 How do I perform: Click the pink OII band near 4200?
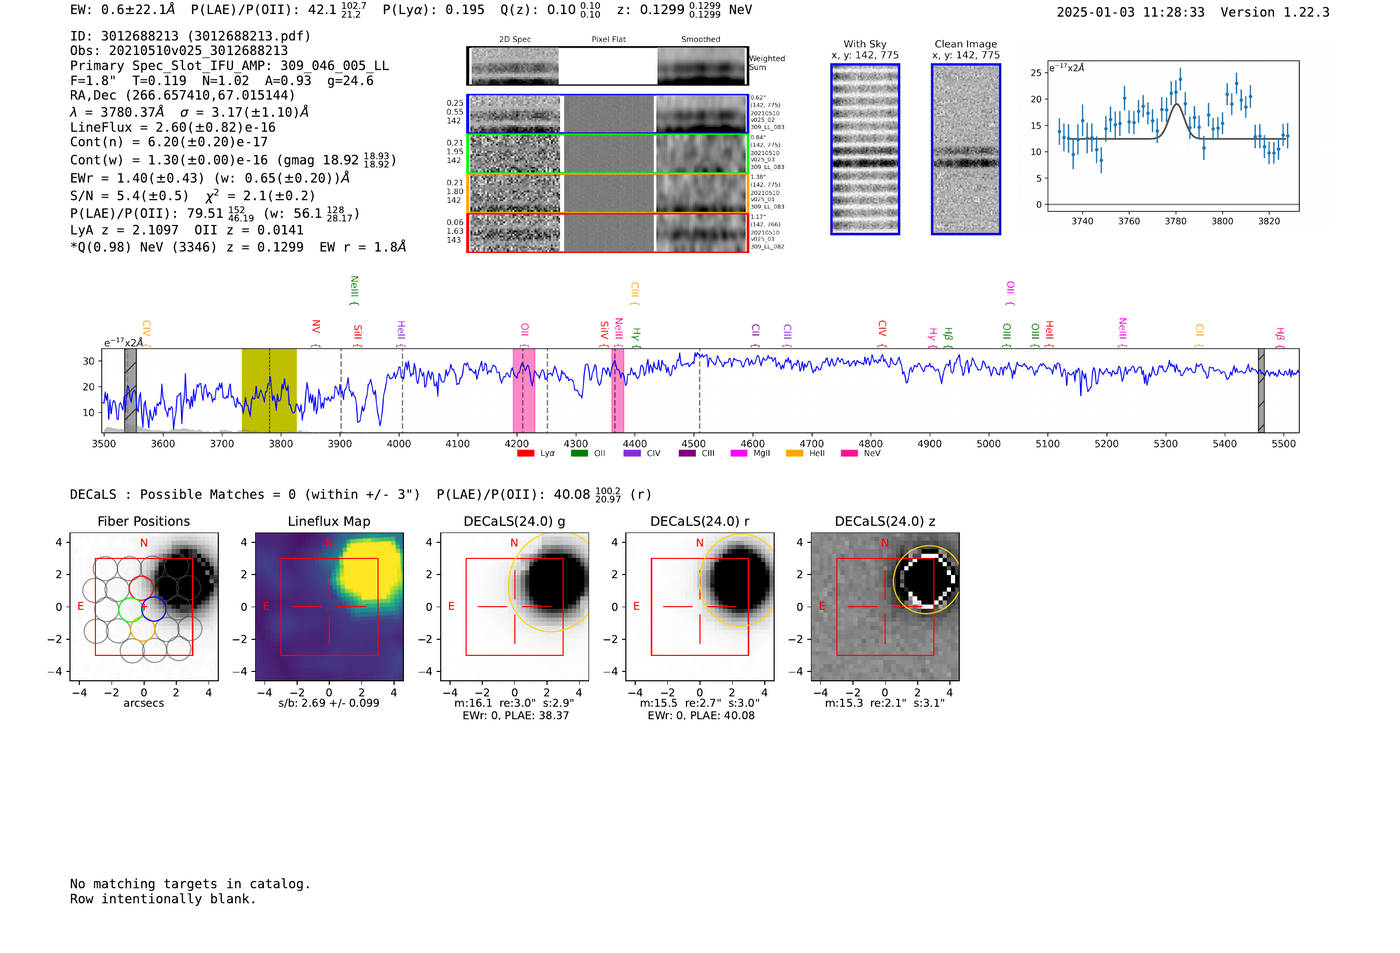tap(524, 390)
